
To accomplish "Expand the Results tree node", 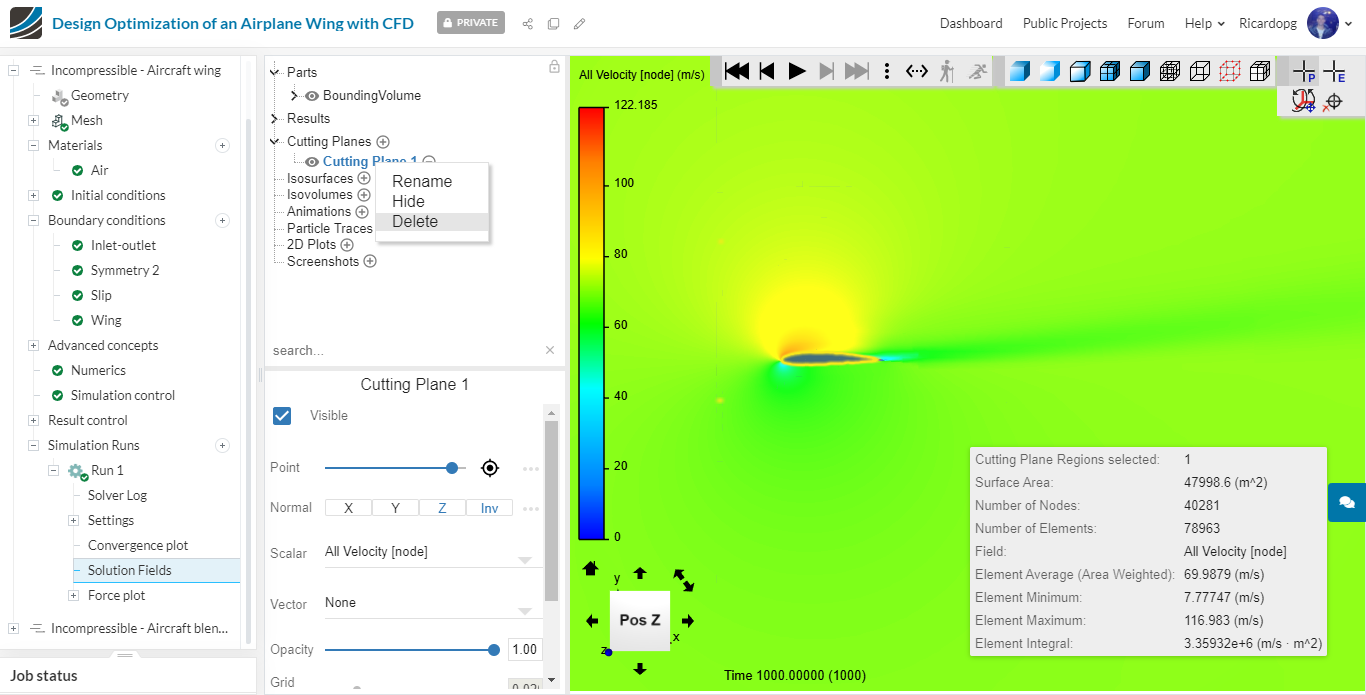I will pos(275,118).
